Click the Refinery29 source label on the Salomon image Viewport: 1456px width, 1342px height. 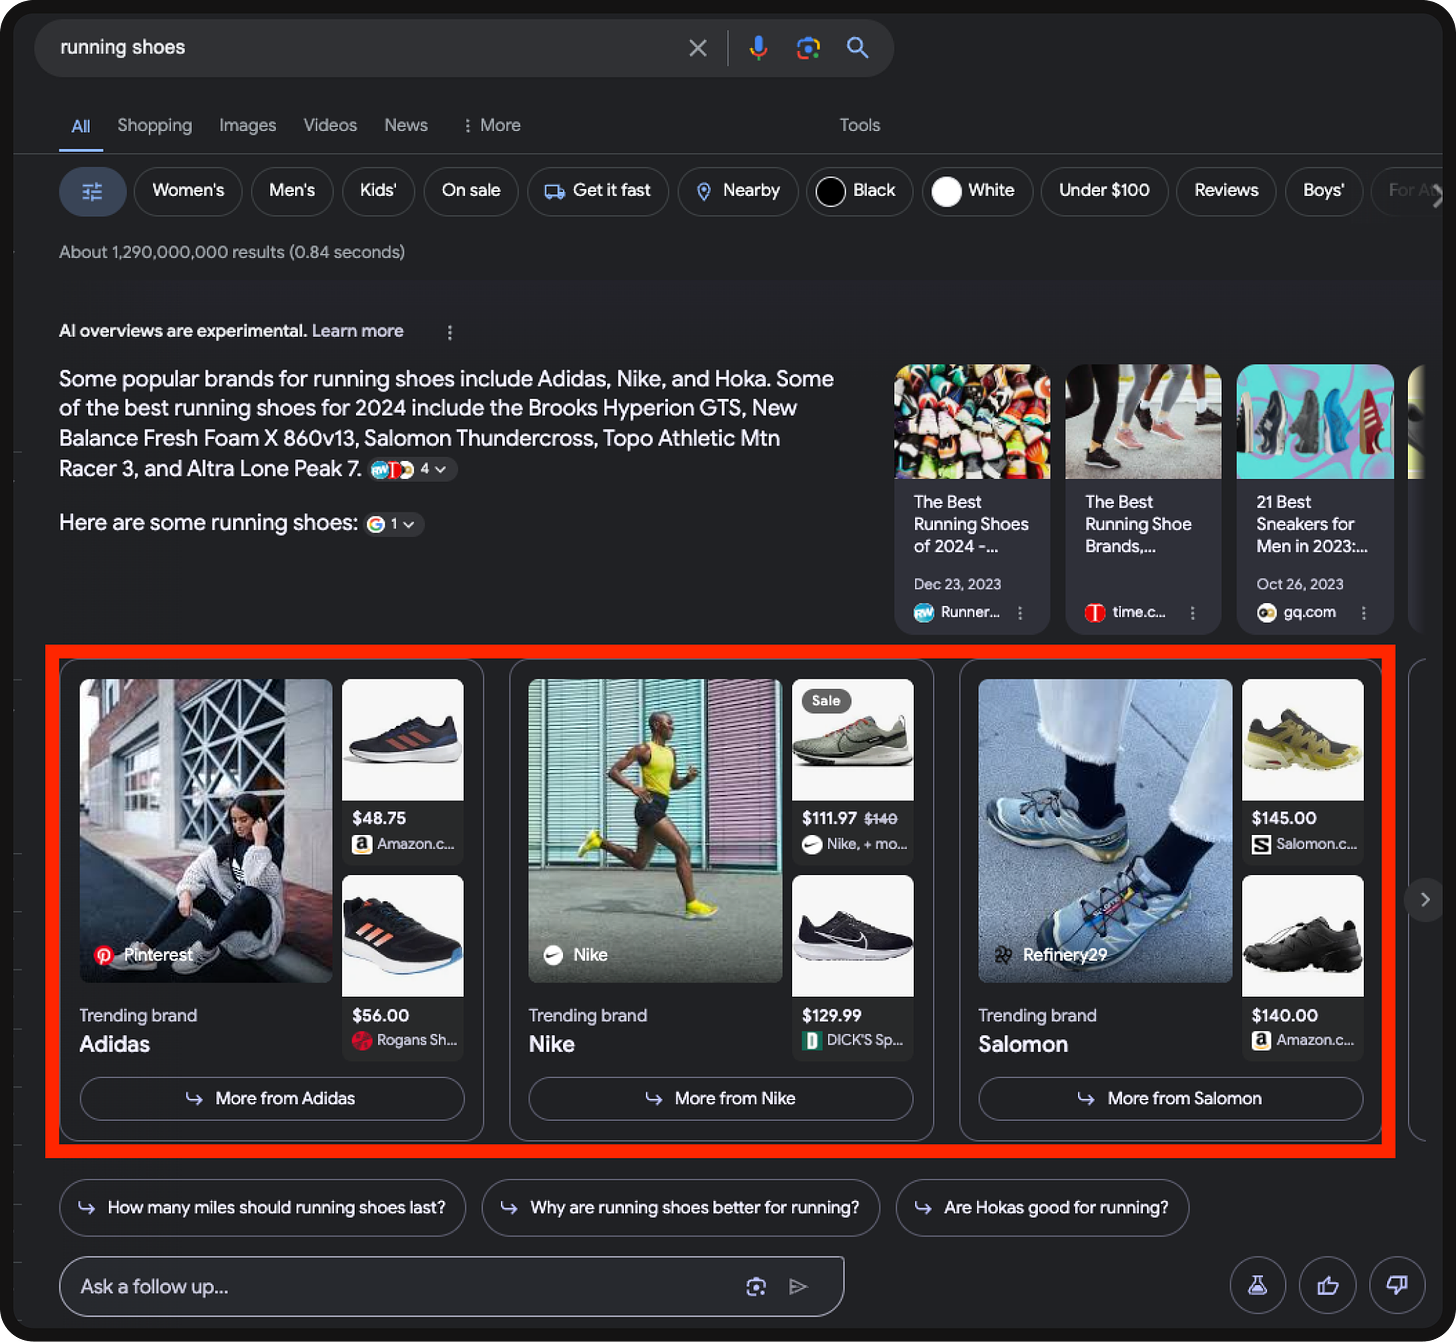click(1050, 955)
